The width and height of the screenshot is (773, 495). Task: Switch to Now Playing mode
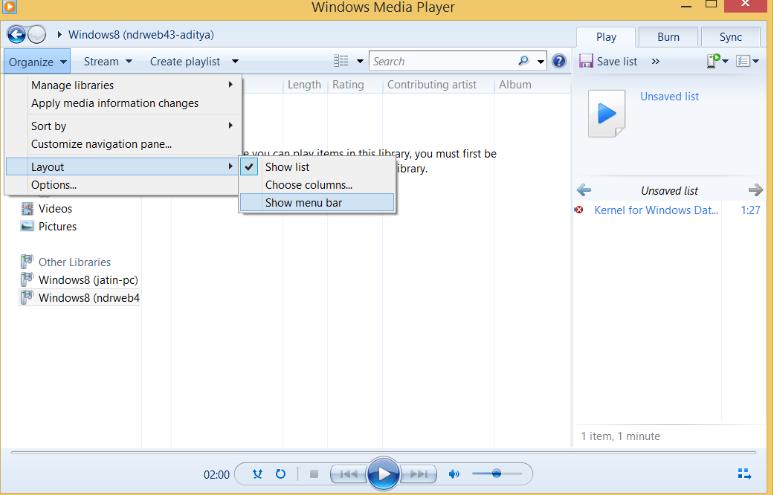pyautogui.click(x=744, y=474)
